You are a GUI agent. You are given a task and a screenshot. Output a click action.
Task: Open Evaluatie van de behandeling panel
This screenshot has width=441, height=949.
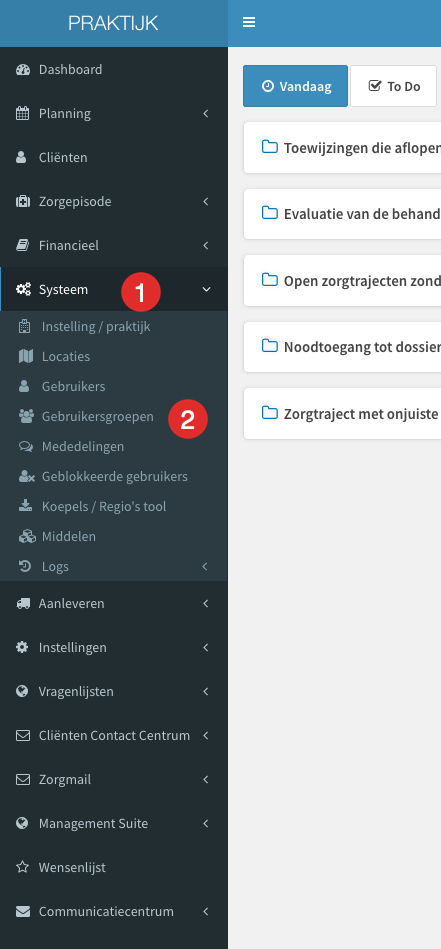click(342, 214)
